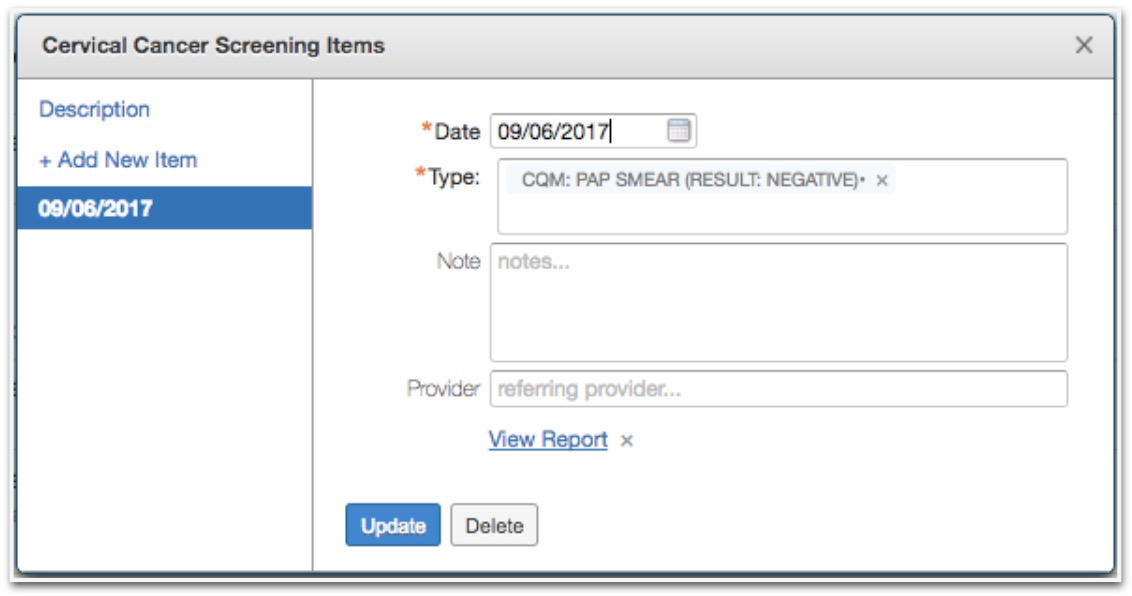Open the View Report link
Image resolution: width=1132 pixels, height=596 pixels.
click(548, 439)
